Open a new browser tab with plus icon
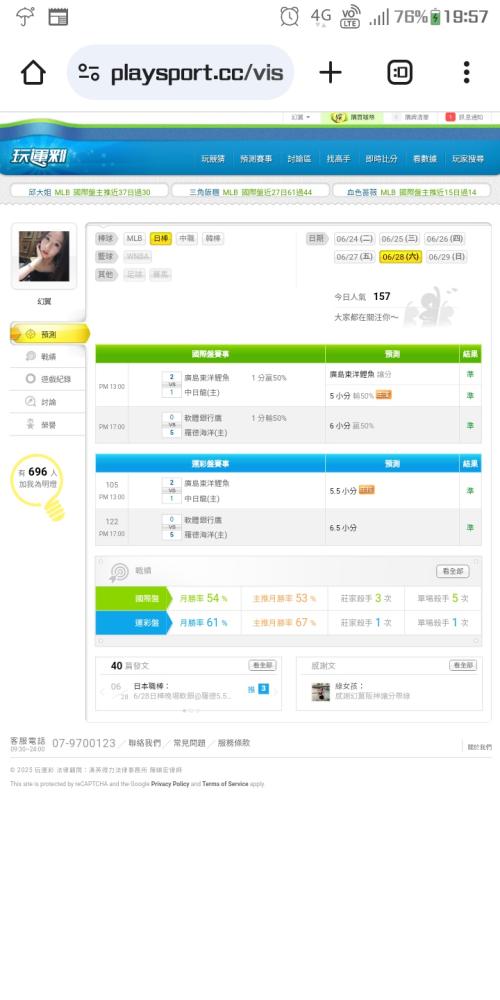 point(330,72)
